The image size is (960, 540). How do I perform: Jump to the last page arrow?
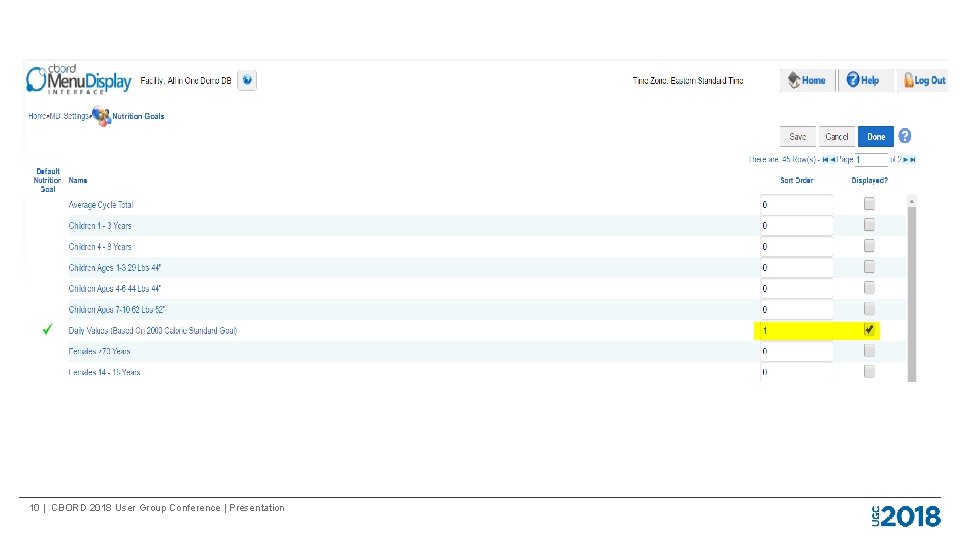pyautogui.click(x=912, y=160)
